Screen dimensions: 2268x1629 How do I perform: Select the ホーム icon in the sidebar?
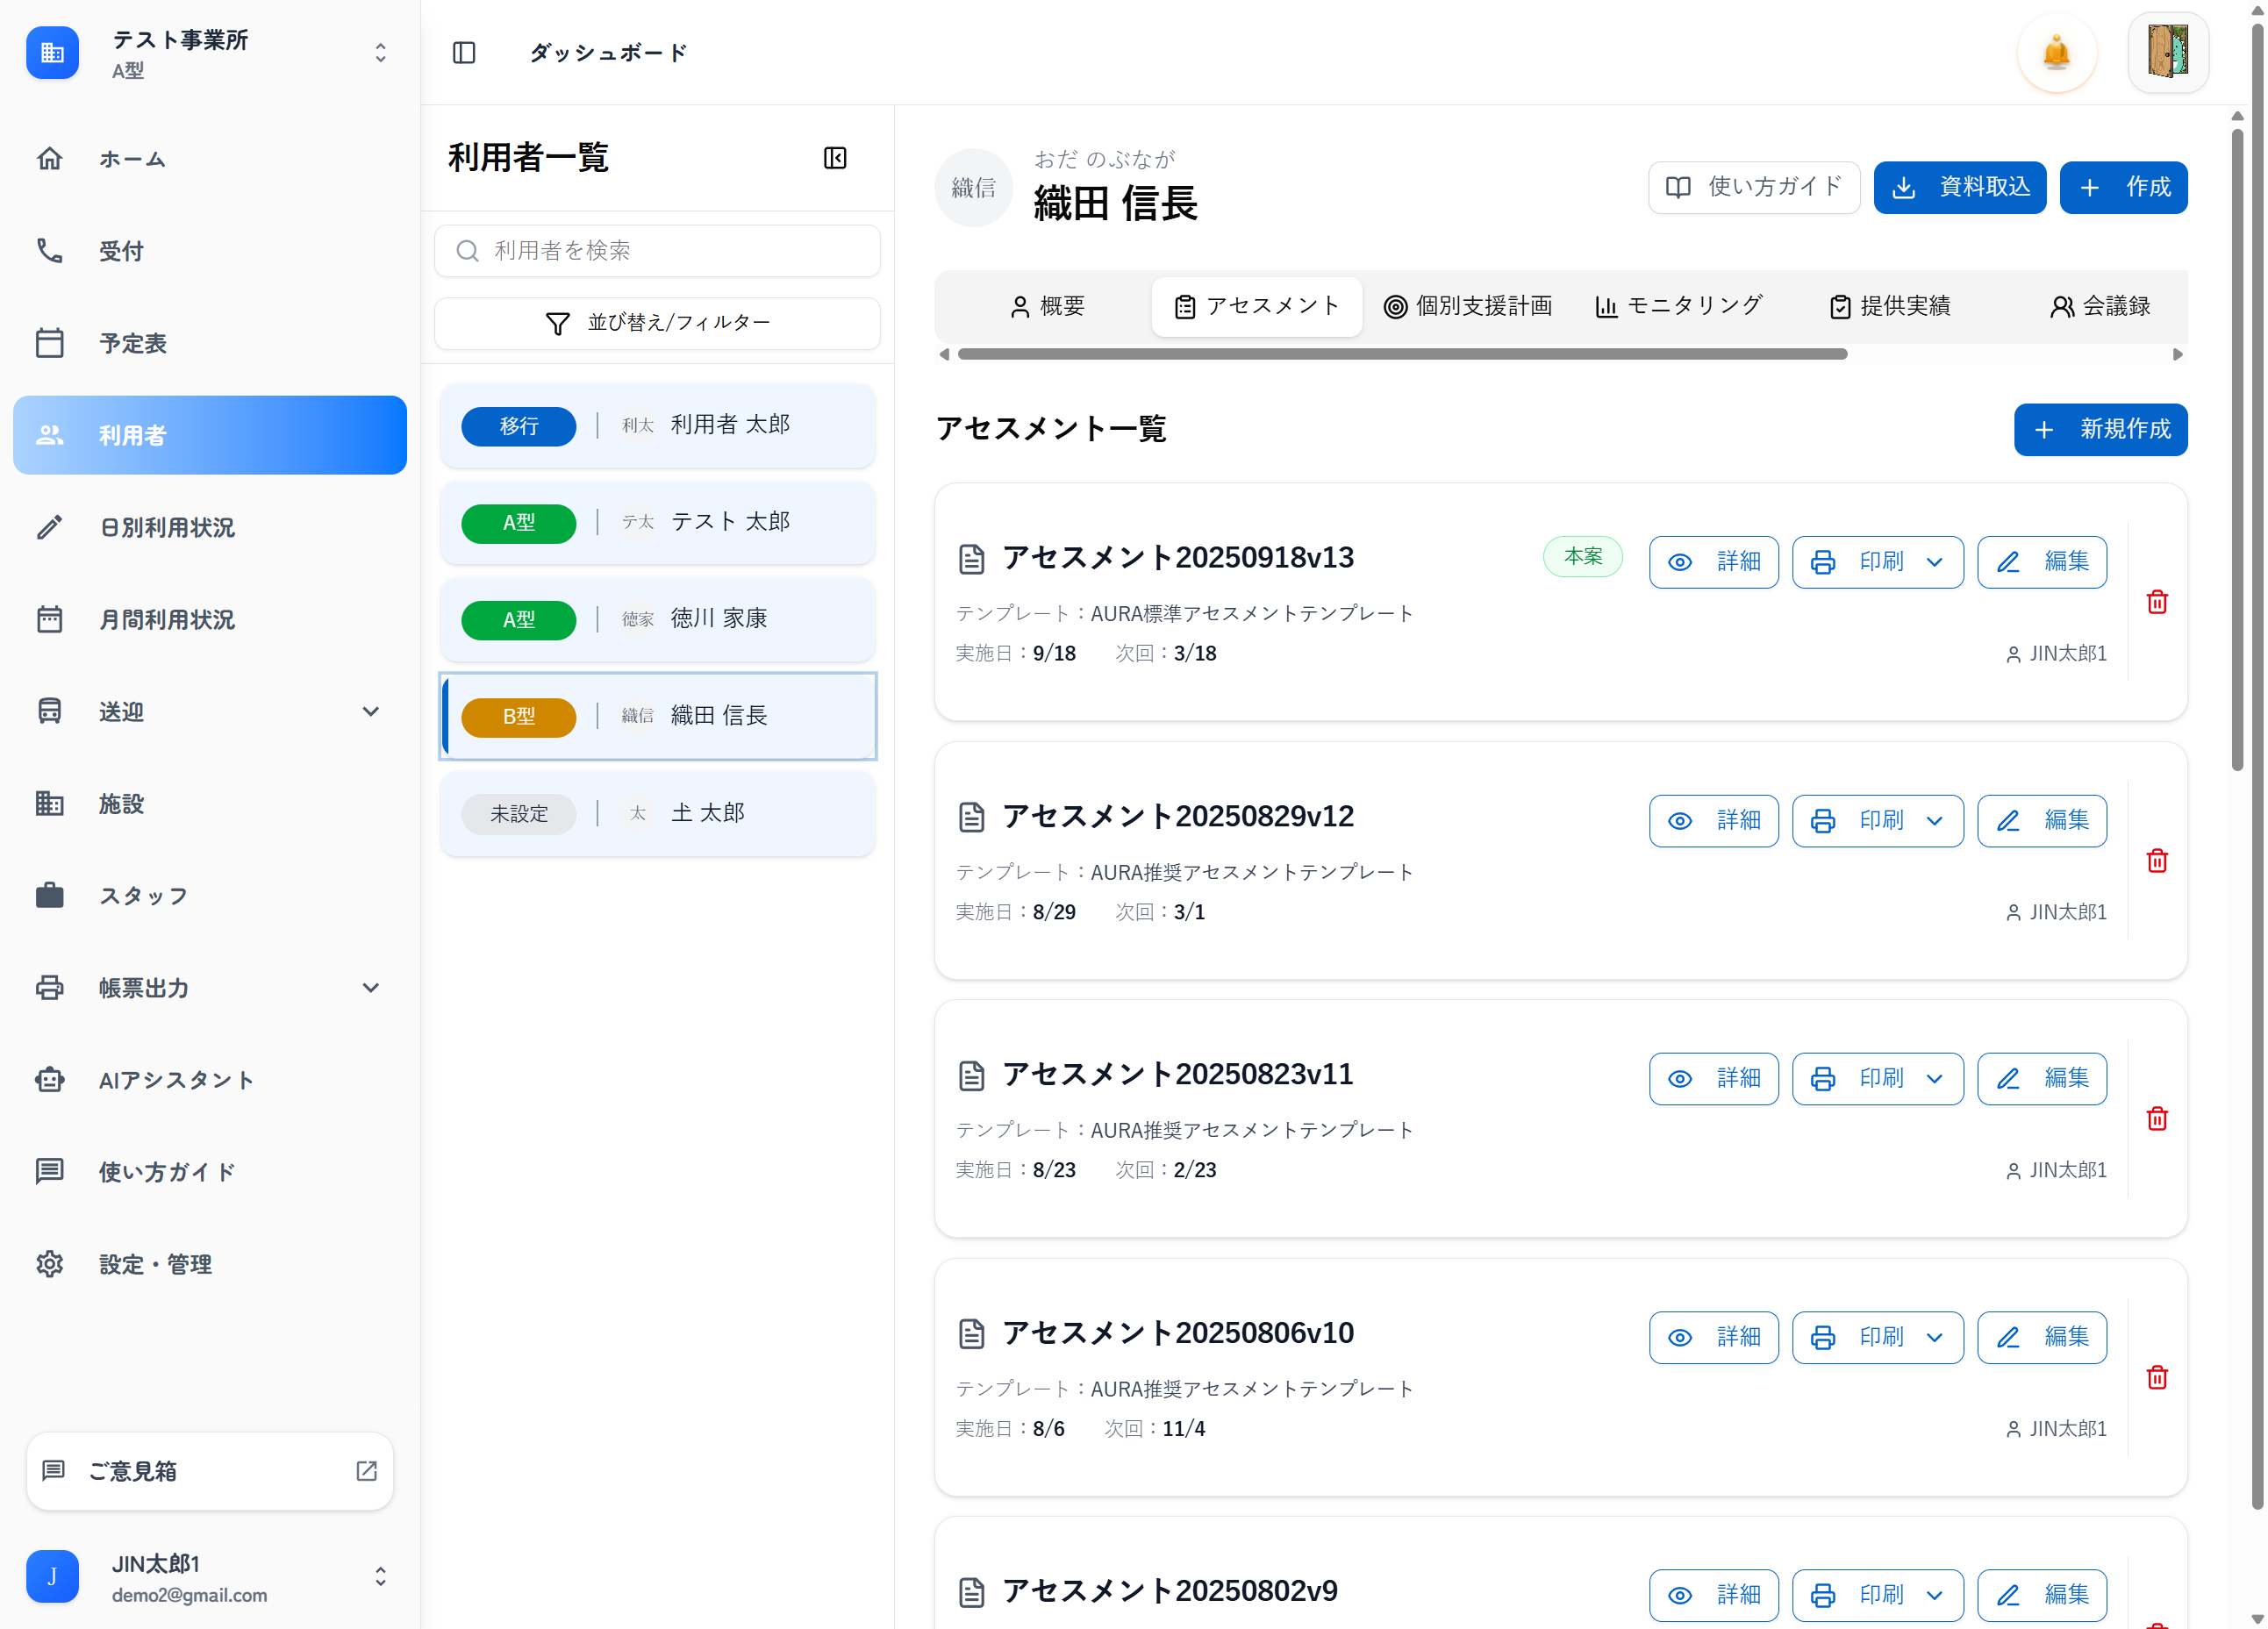click(50, 158)
